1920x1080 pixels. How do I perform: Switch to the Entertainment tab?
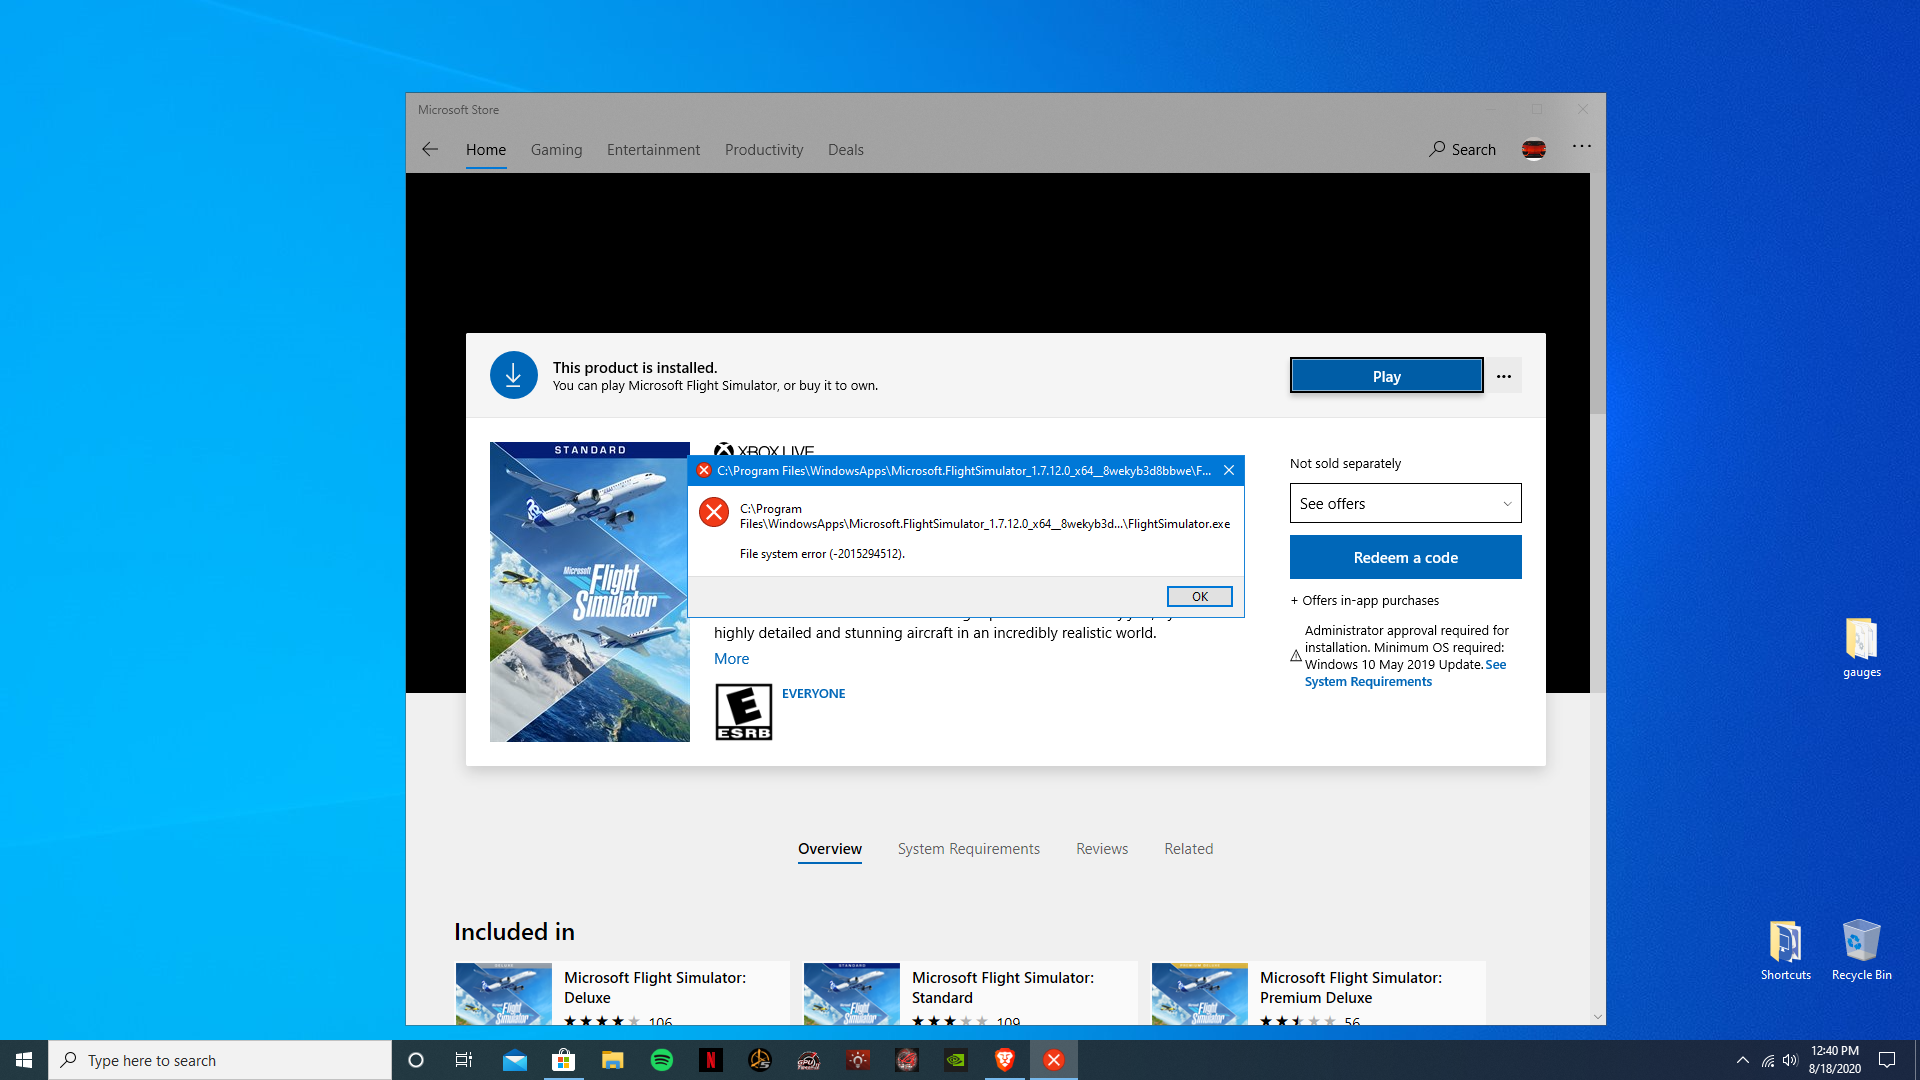pyautogui.click(x=653, y=149)
